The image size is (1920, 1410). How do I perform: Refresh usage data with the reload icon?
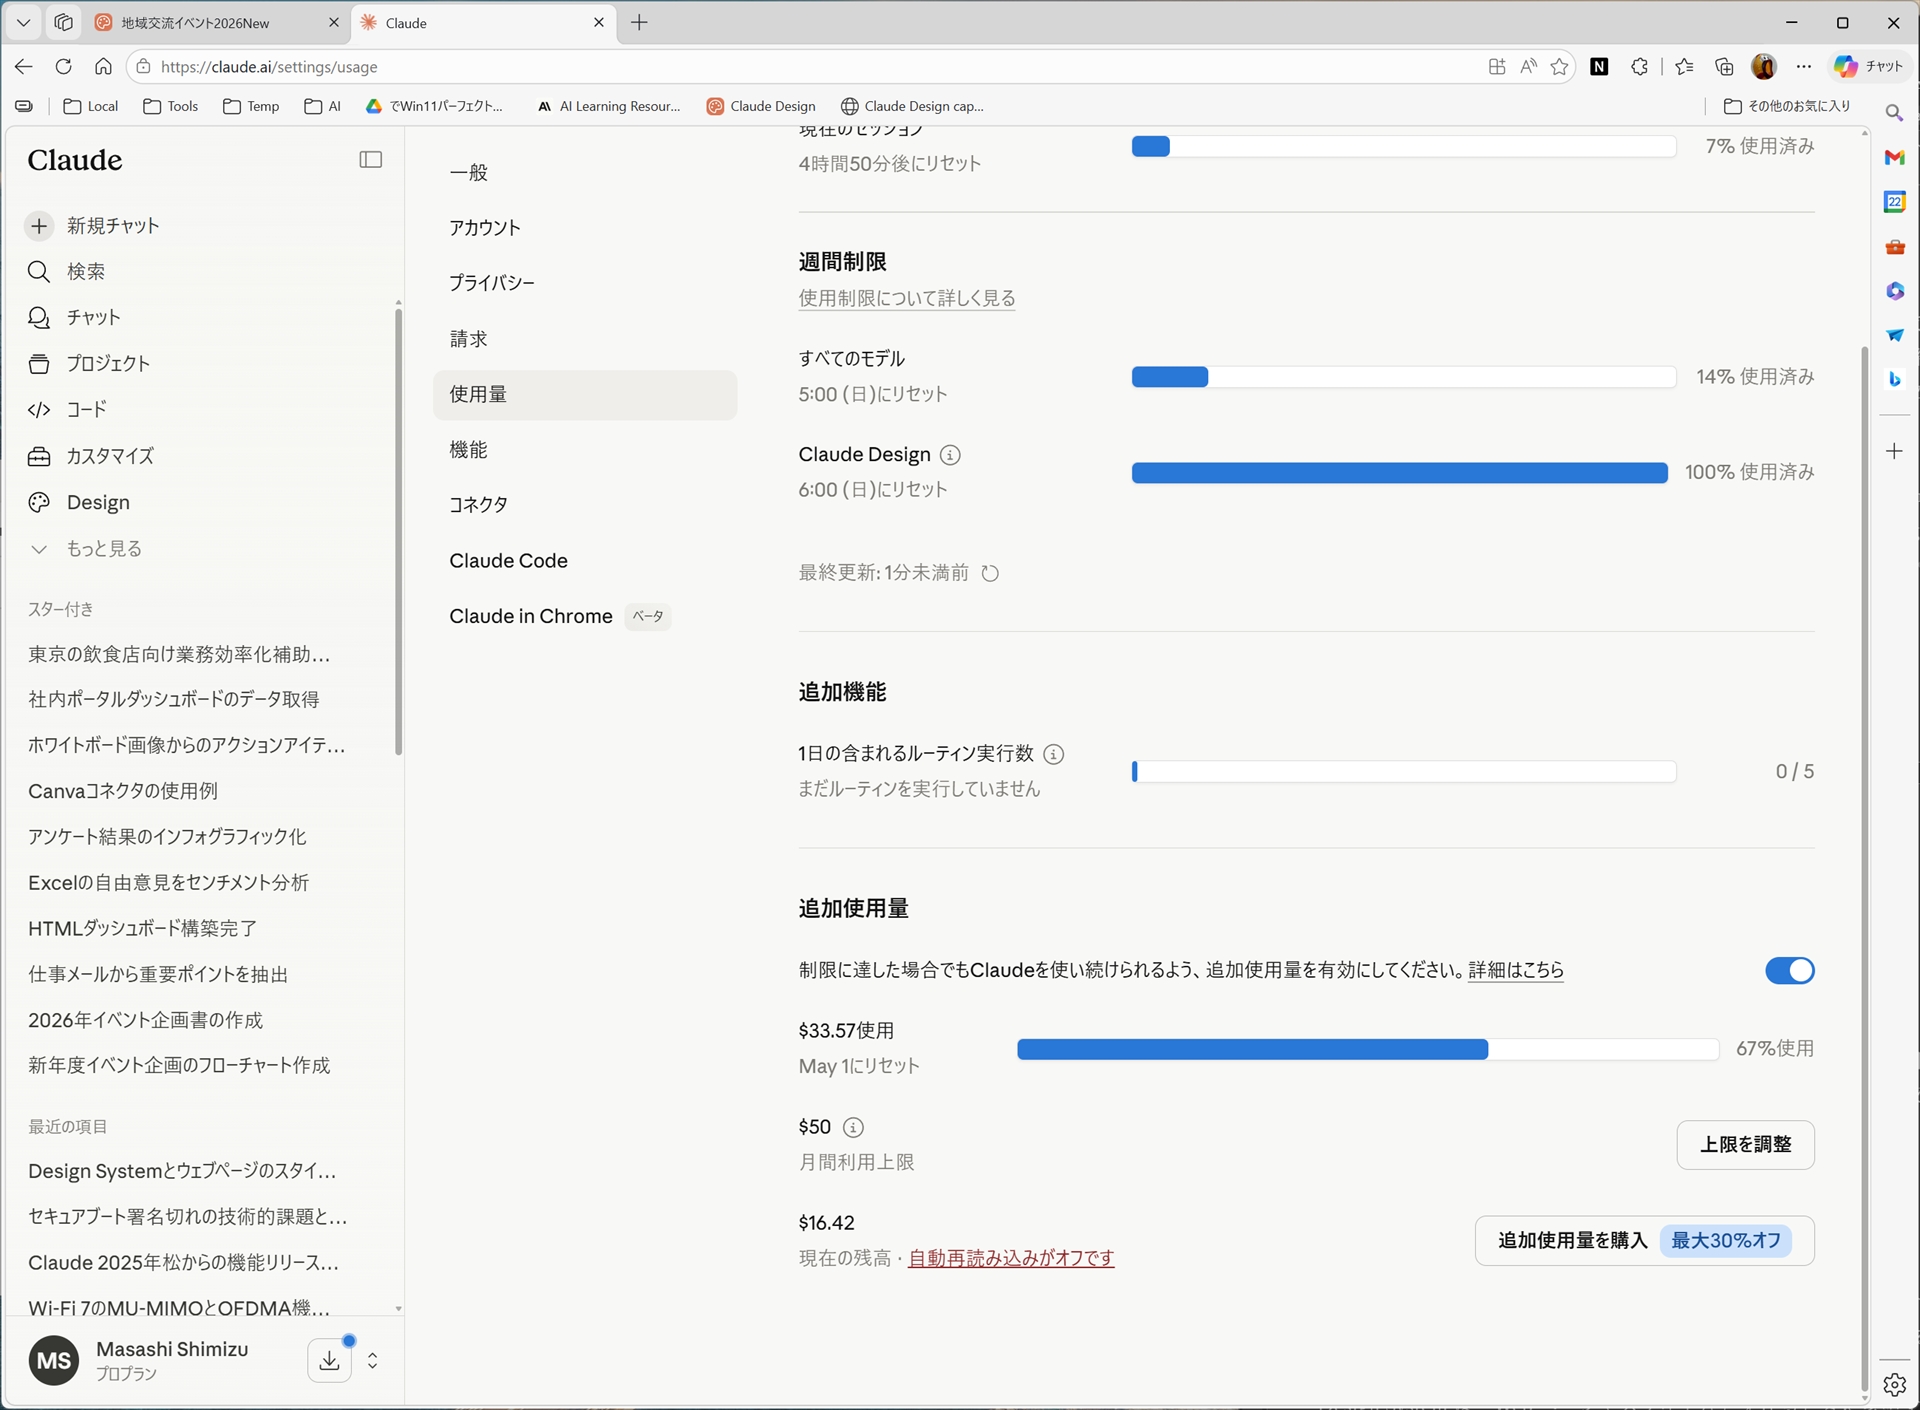(x=989, y=573)
